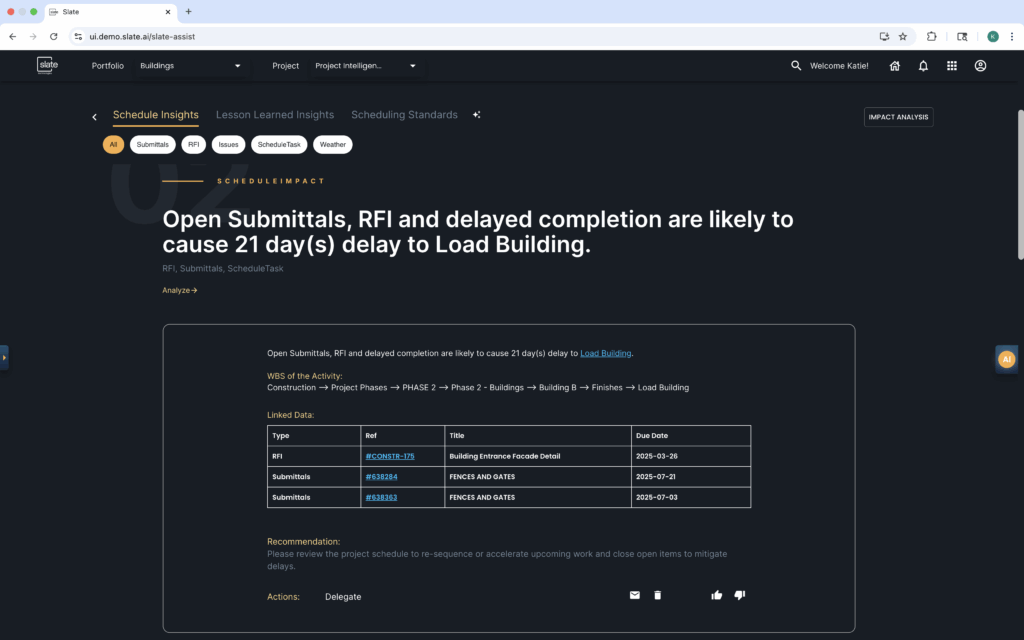Give a thumbs down to this insight
Viewport: 1024px width, 640px height.
pyautogui.click(x=739, y=594)
